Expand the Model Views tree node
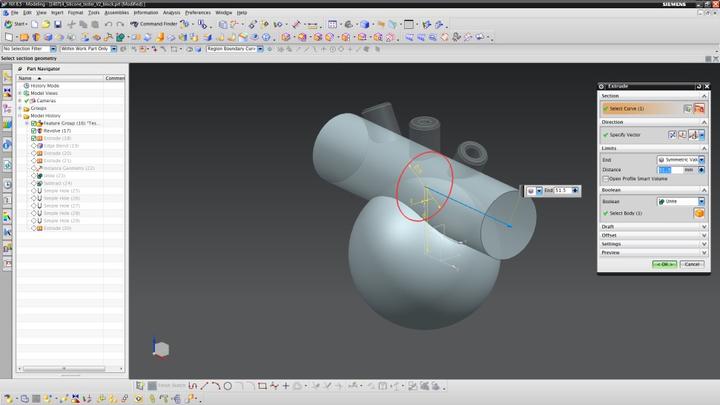 click(20, 93)
